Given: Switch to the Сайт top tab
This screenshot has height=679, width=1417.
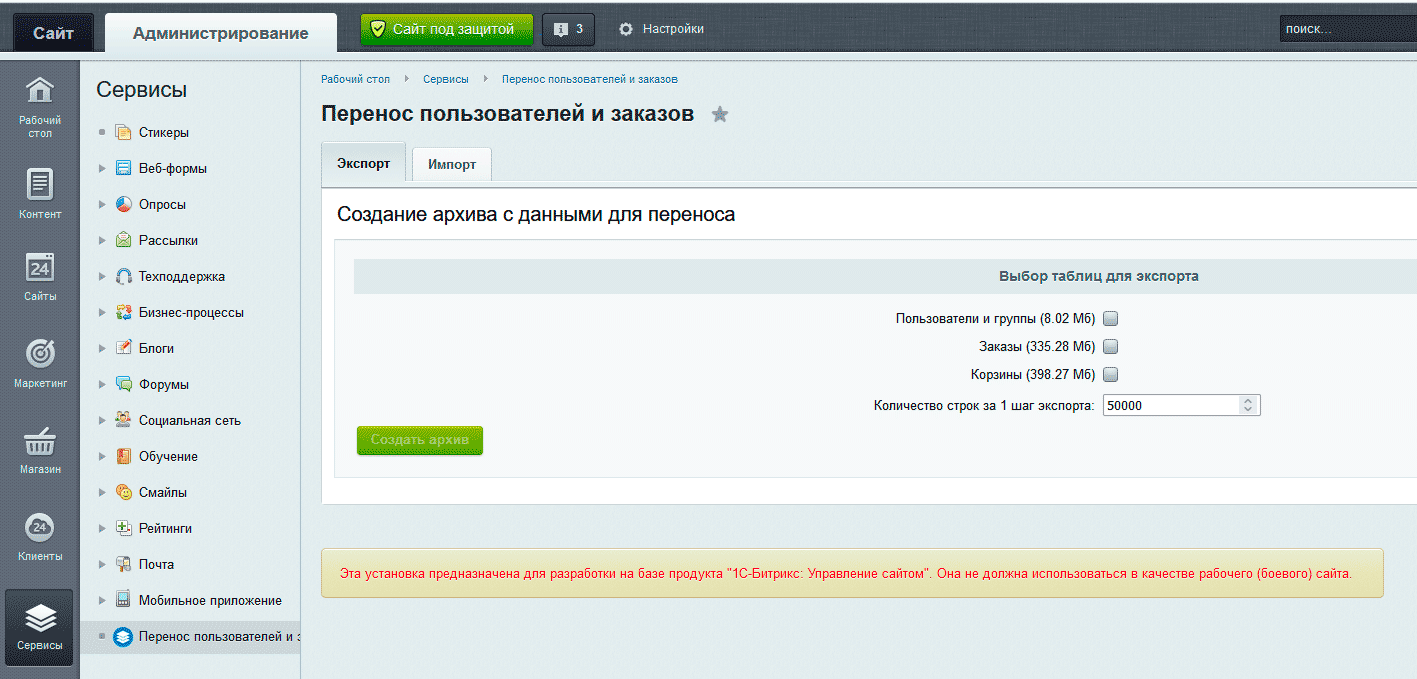Looking at the screenshot, I should coord(53,33).
